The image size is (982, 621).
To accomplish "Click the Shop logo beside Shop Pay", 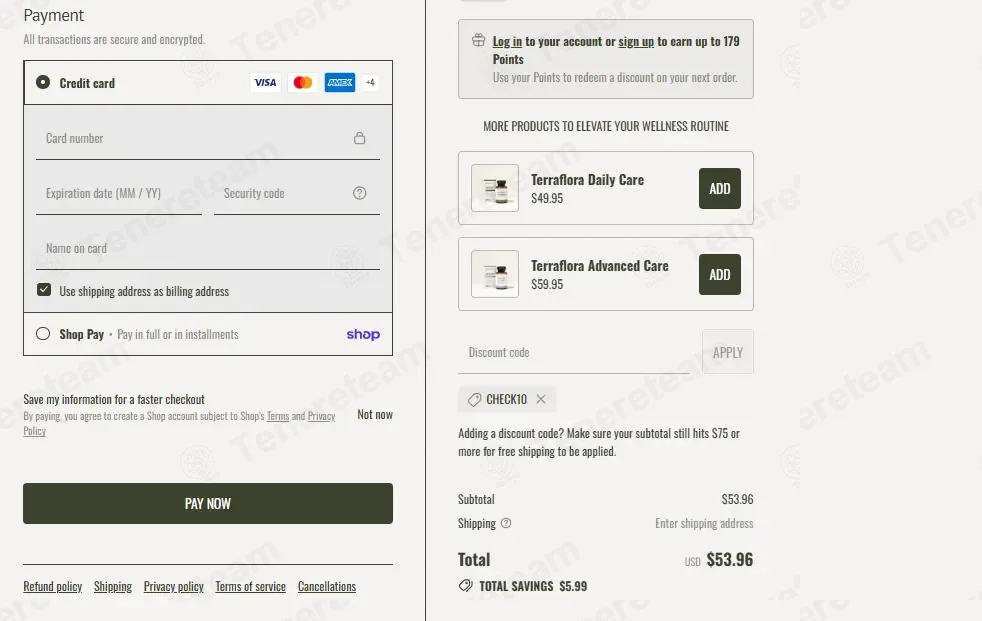I will pyautogui.click(x=363, y=334).
